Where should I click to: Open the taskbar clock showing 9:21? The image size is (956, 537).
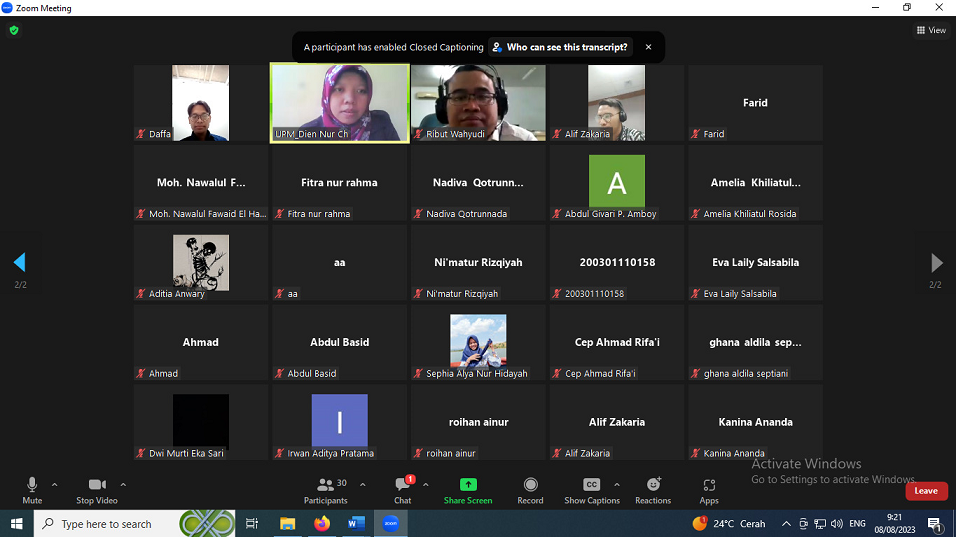coord(894,524)
